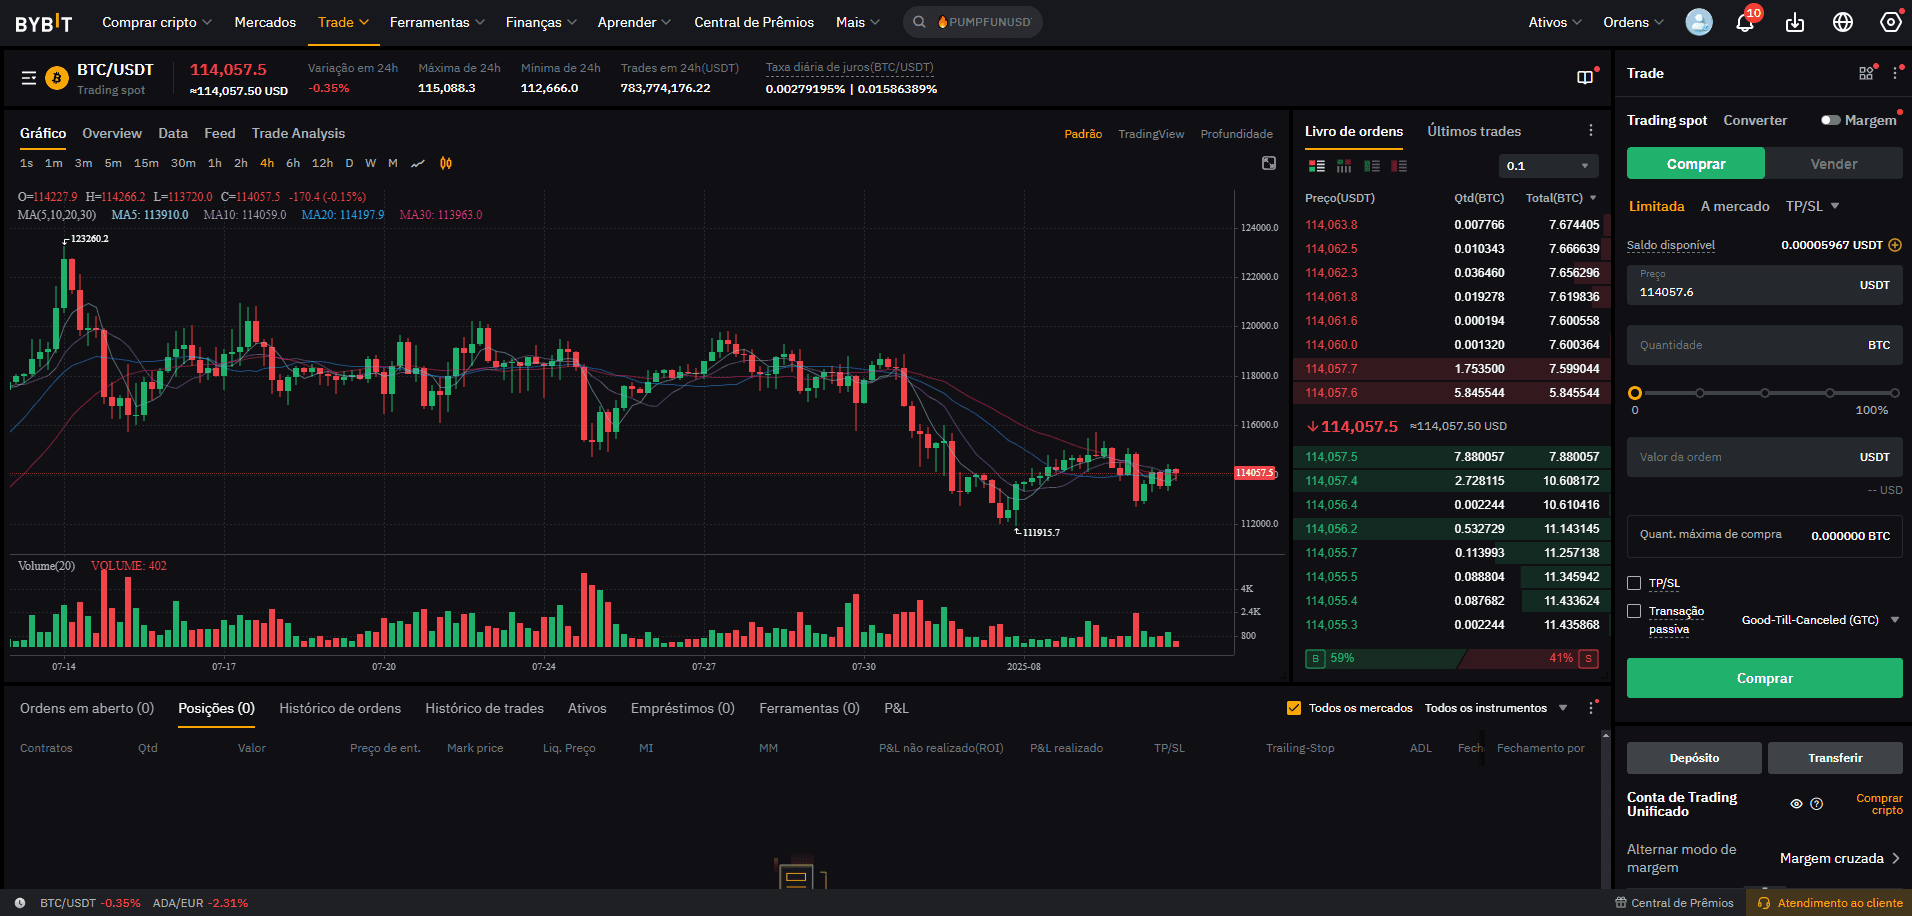Open the settings icon in the top bar
This screenshot has height=916, width=1912.
[1890, 22]
